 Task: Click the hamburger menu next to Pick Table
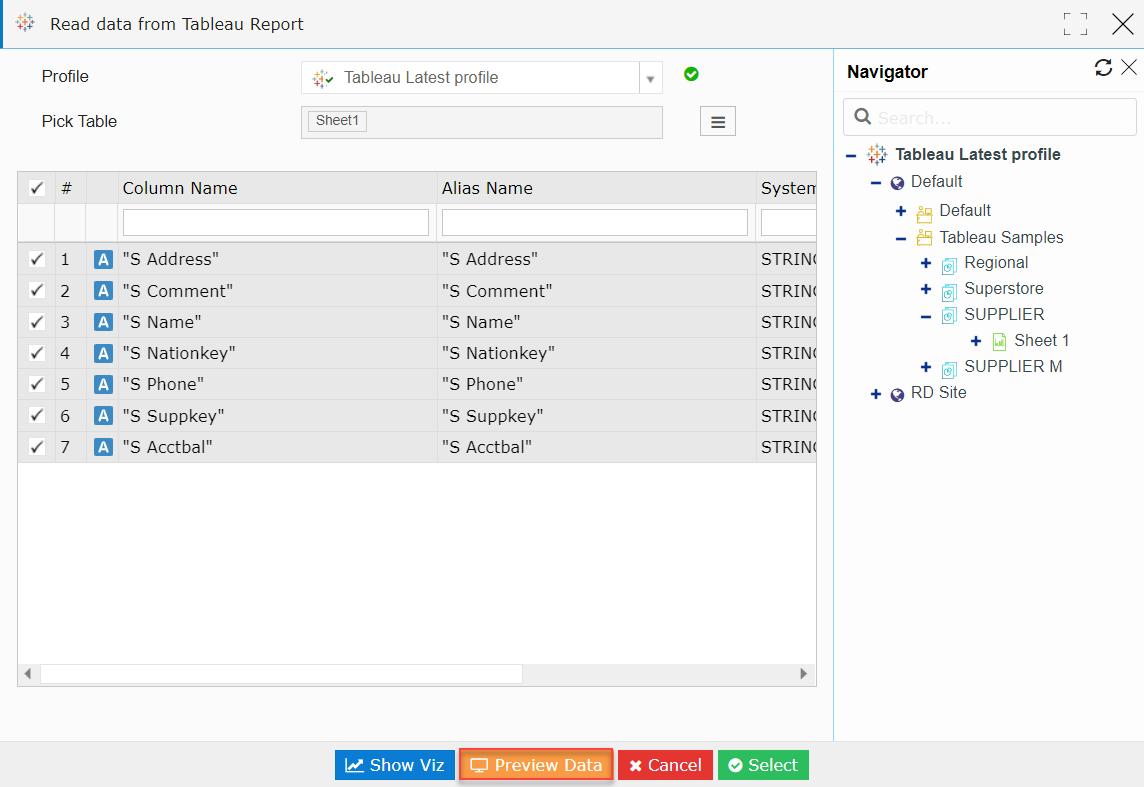pos(717,120)
